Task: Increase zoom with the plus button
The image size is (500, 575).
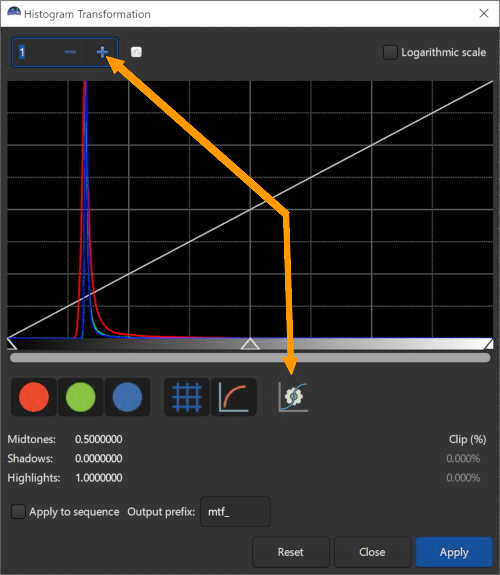Action: (x=102, y=52)
